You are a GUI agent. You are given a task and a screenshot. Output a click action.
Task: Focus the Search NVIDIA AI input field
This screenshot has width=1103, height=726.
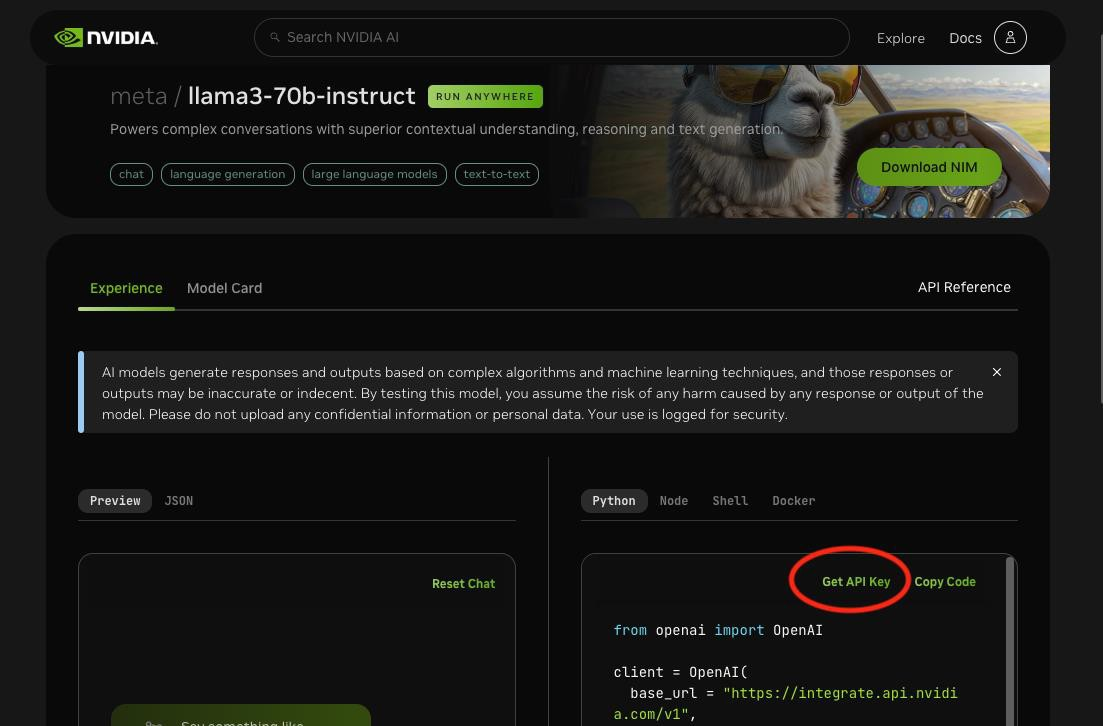coord(551,37)
